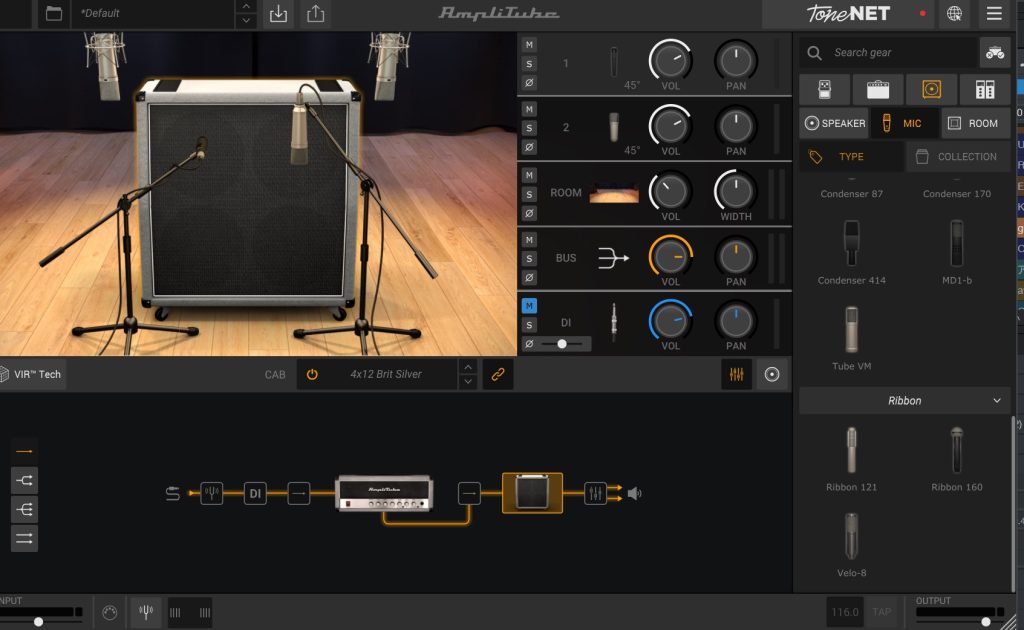Switch to the COLLECTION tab

point(957,157)
